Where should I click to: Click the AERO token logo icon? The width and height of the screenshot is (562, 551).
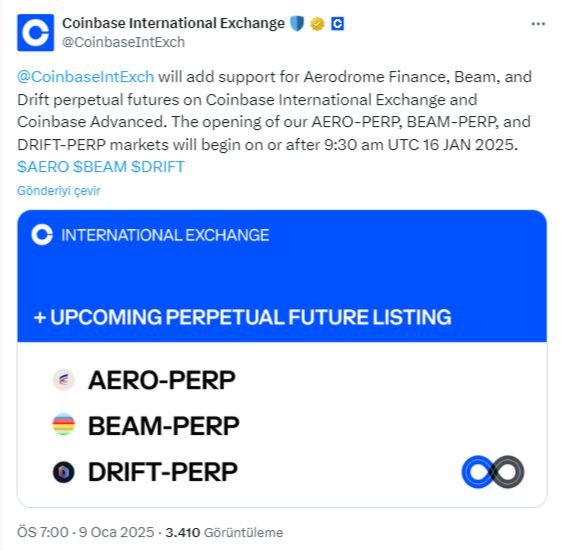(x=64, y=380)
